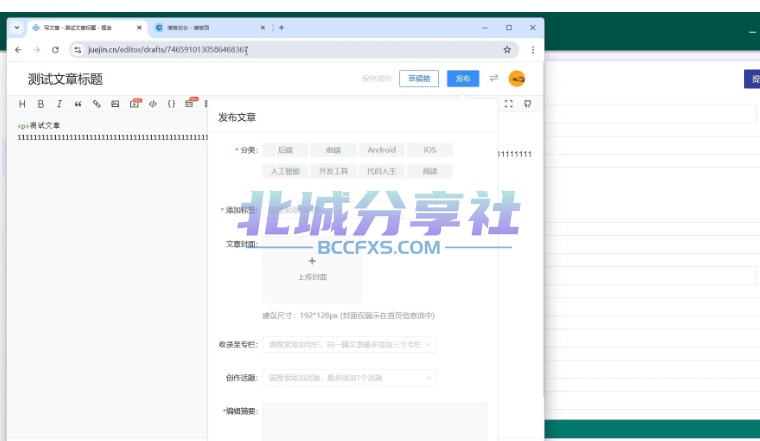
Task: Reload the juejin editor page
Action: [55, 49]
